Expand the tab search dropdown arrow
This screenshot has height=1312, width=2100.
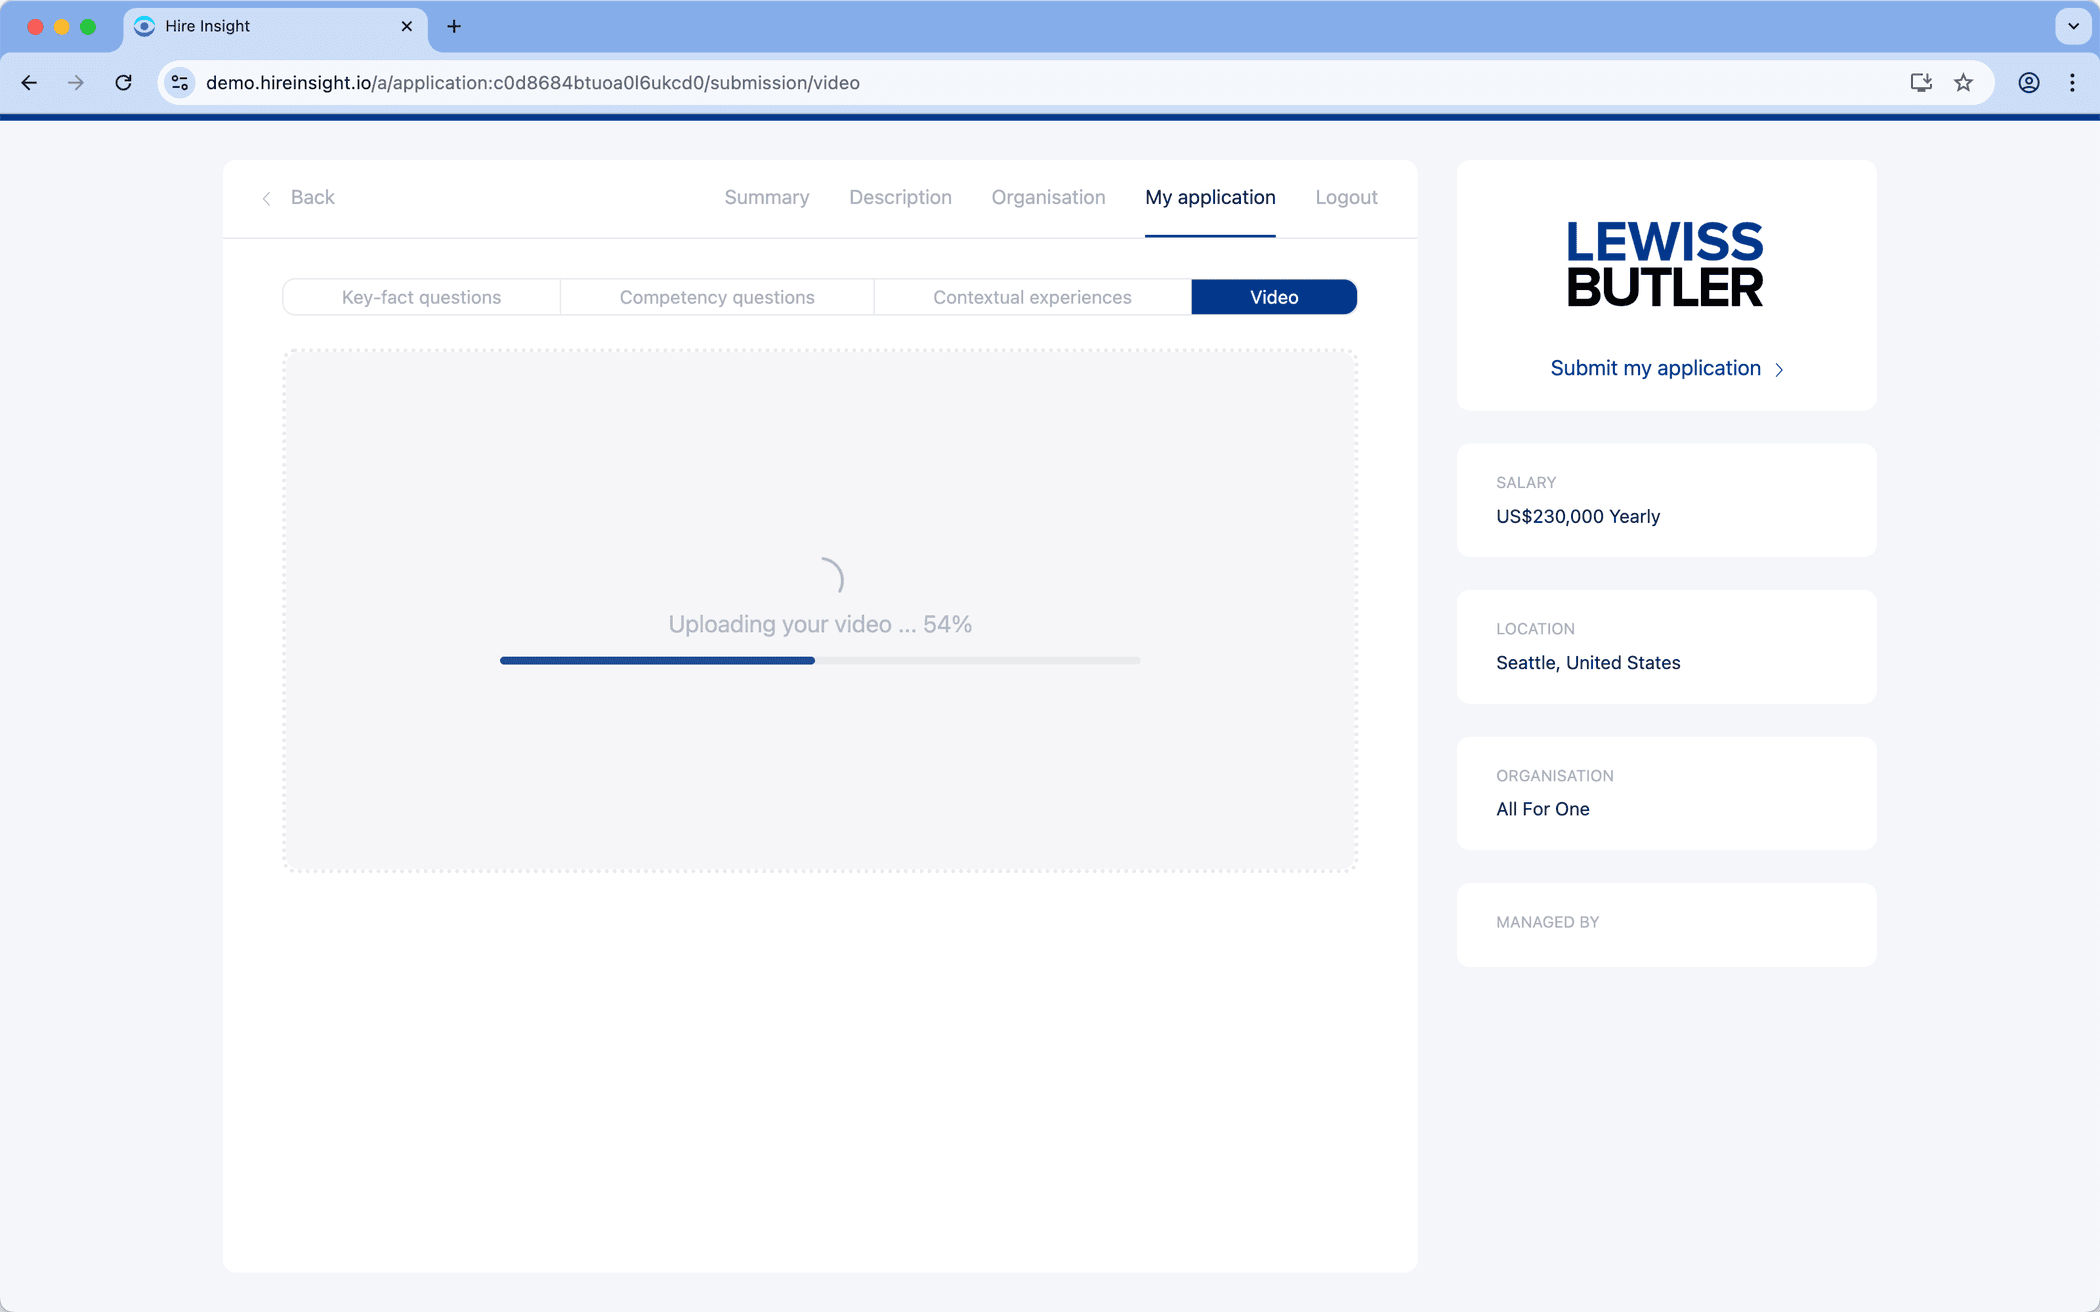(2073, 27)
